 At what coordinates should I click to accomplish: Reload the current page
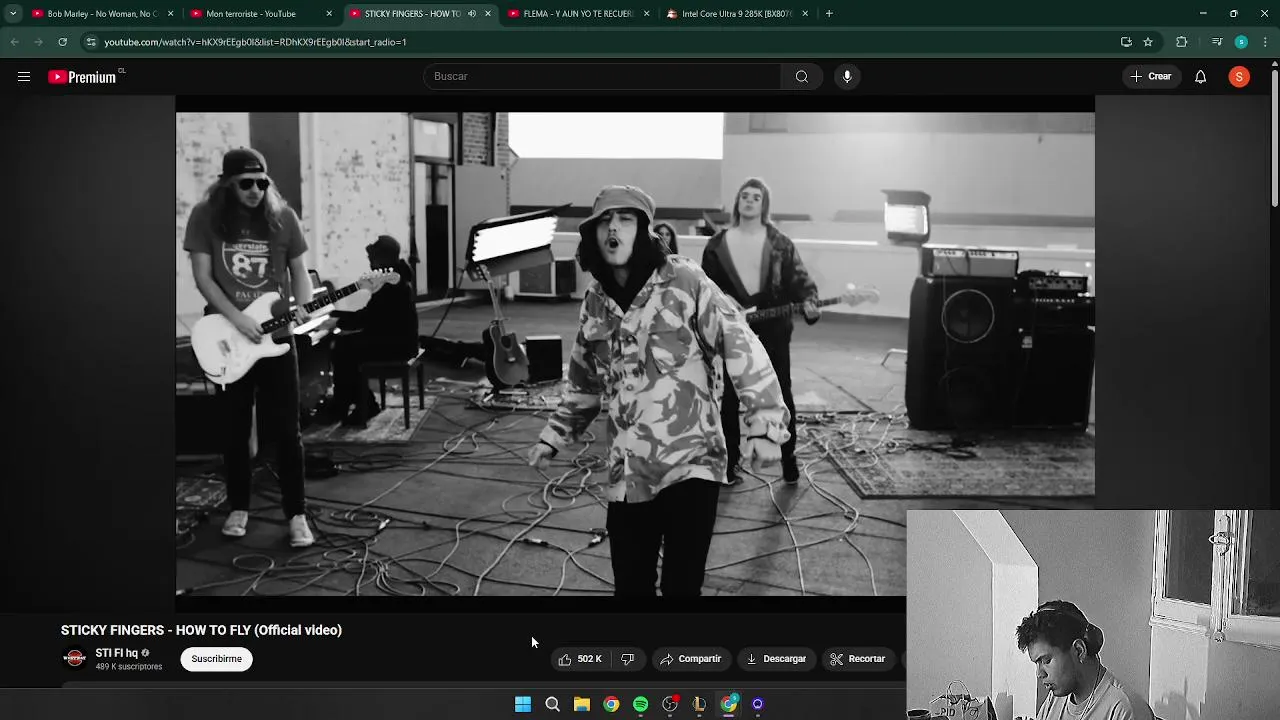coord(62,42)
